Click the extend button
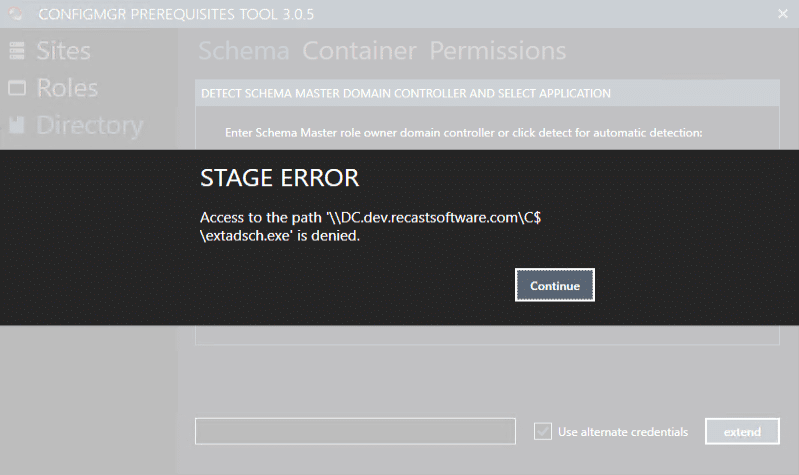The width and height of the screenshot is (799, 475). click(x=742, y=432)
